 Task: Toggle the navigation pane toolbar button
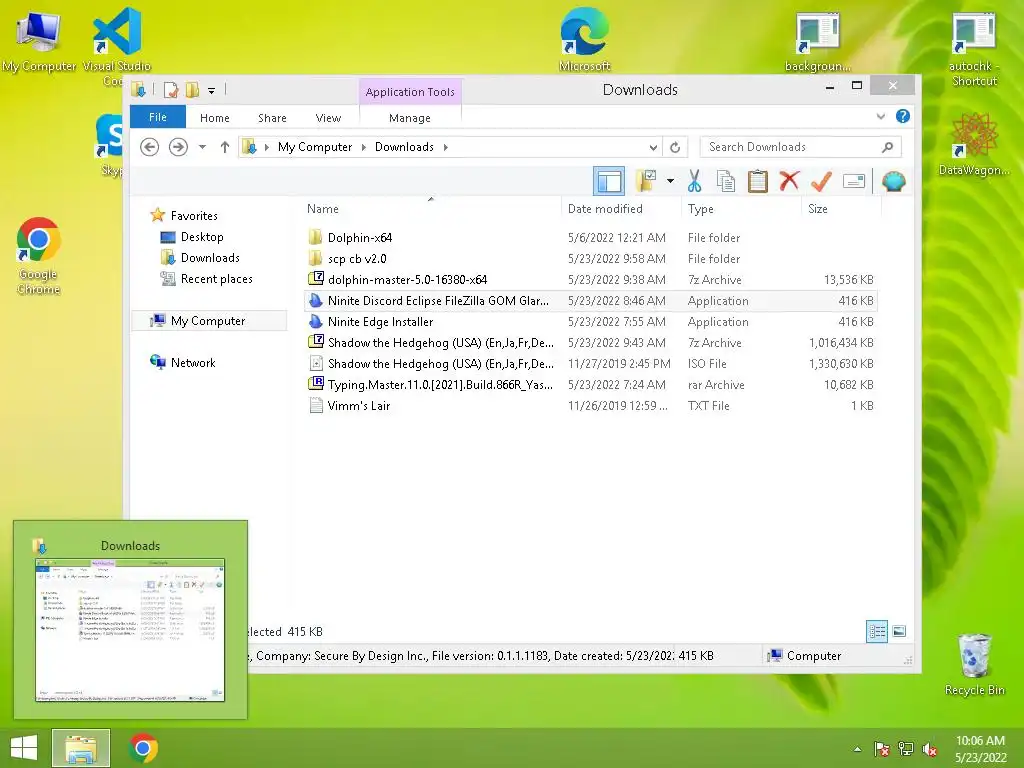tap(609, 181)
